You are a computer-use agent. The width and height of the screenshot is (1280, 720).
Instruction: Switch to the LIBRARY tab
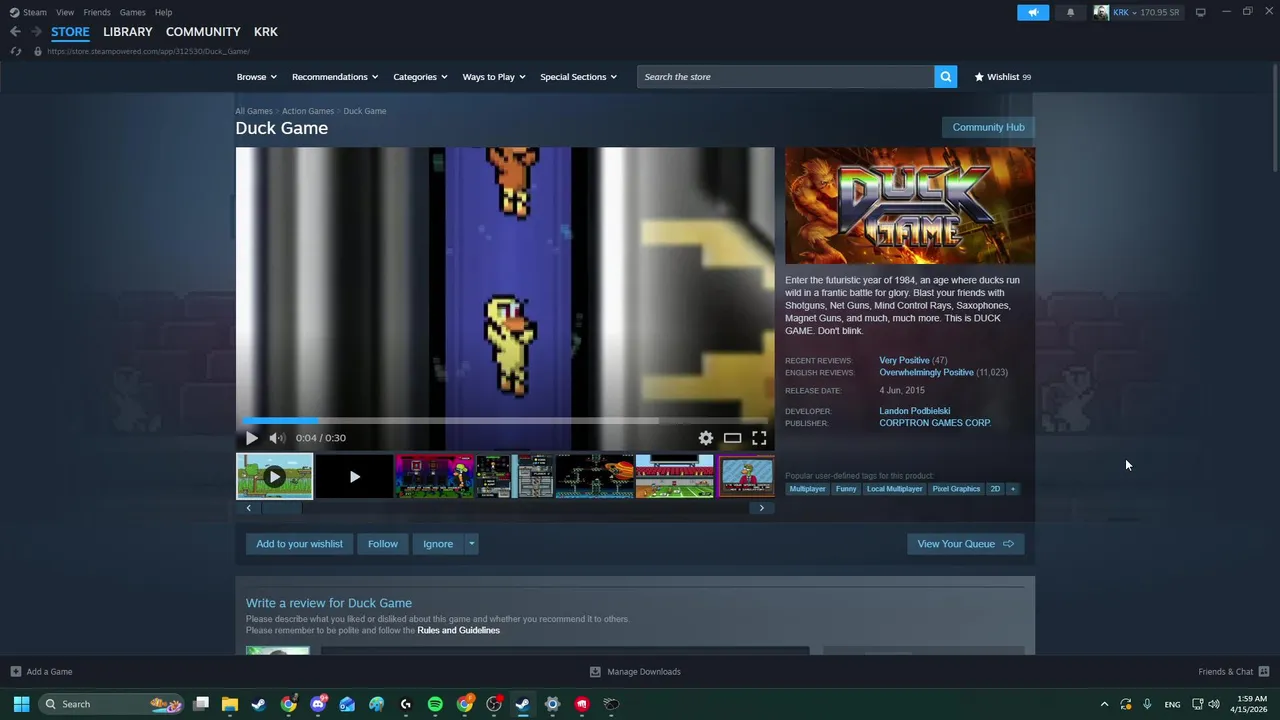(x=128, y=32)
